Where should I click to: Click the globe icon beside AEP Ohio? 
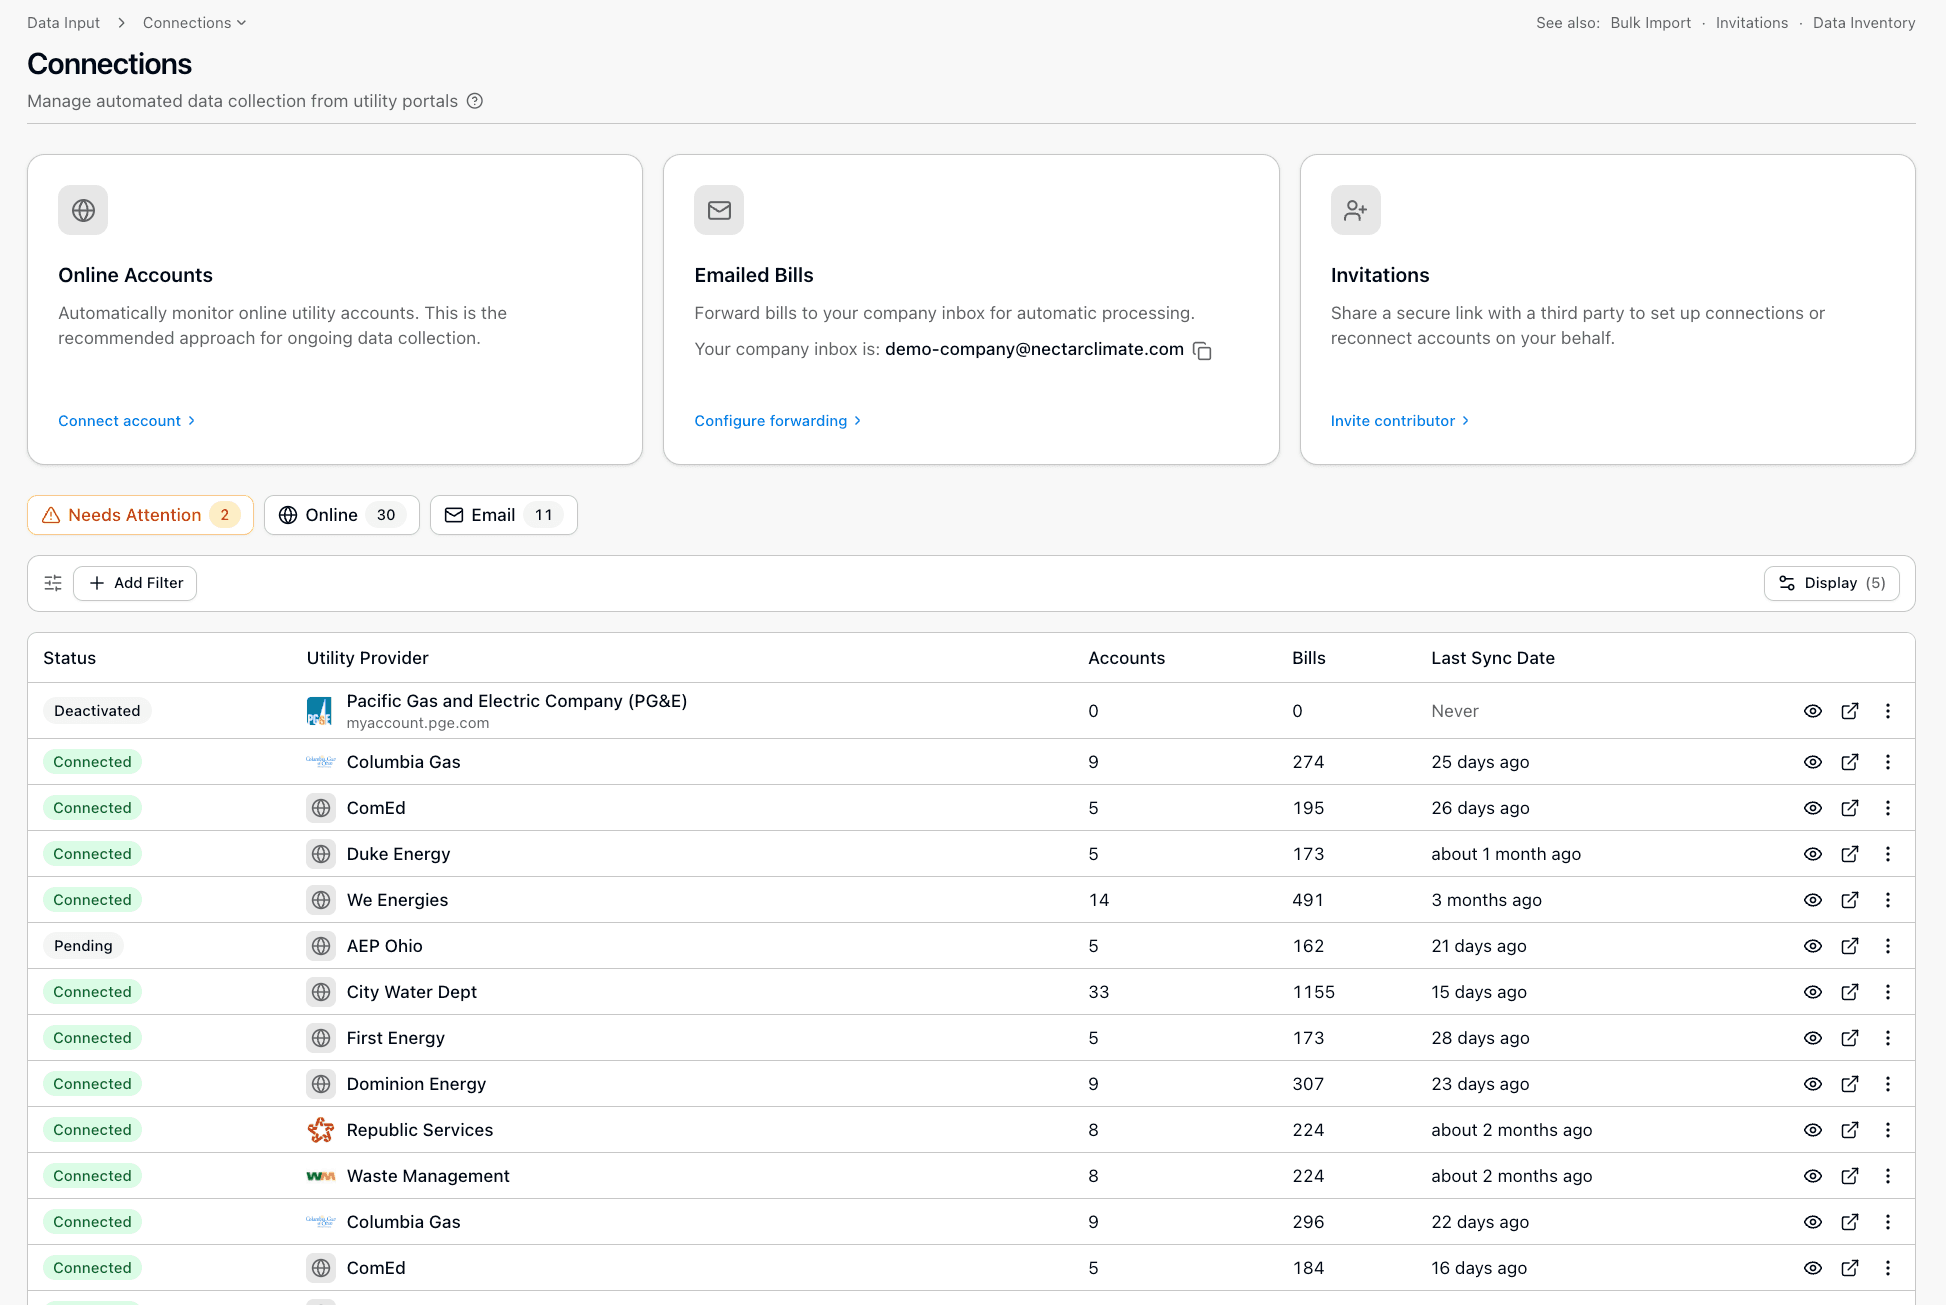[320, 946]
